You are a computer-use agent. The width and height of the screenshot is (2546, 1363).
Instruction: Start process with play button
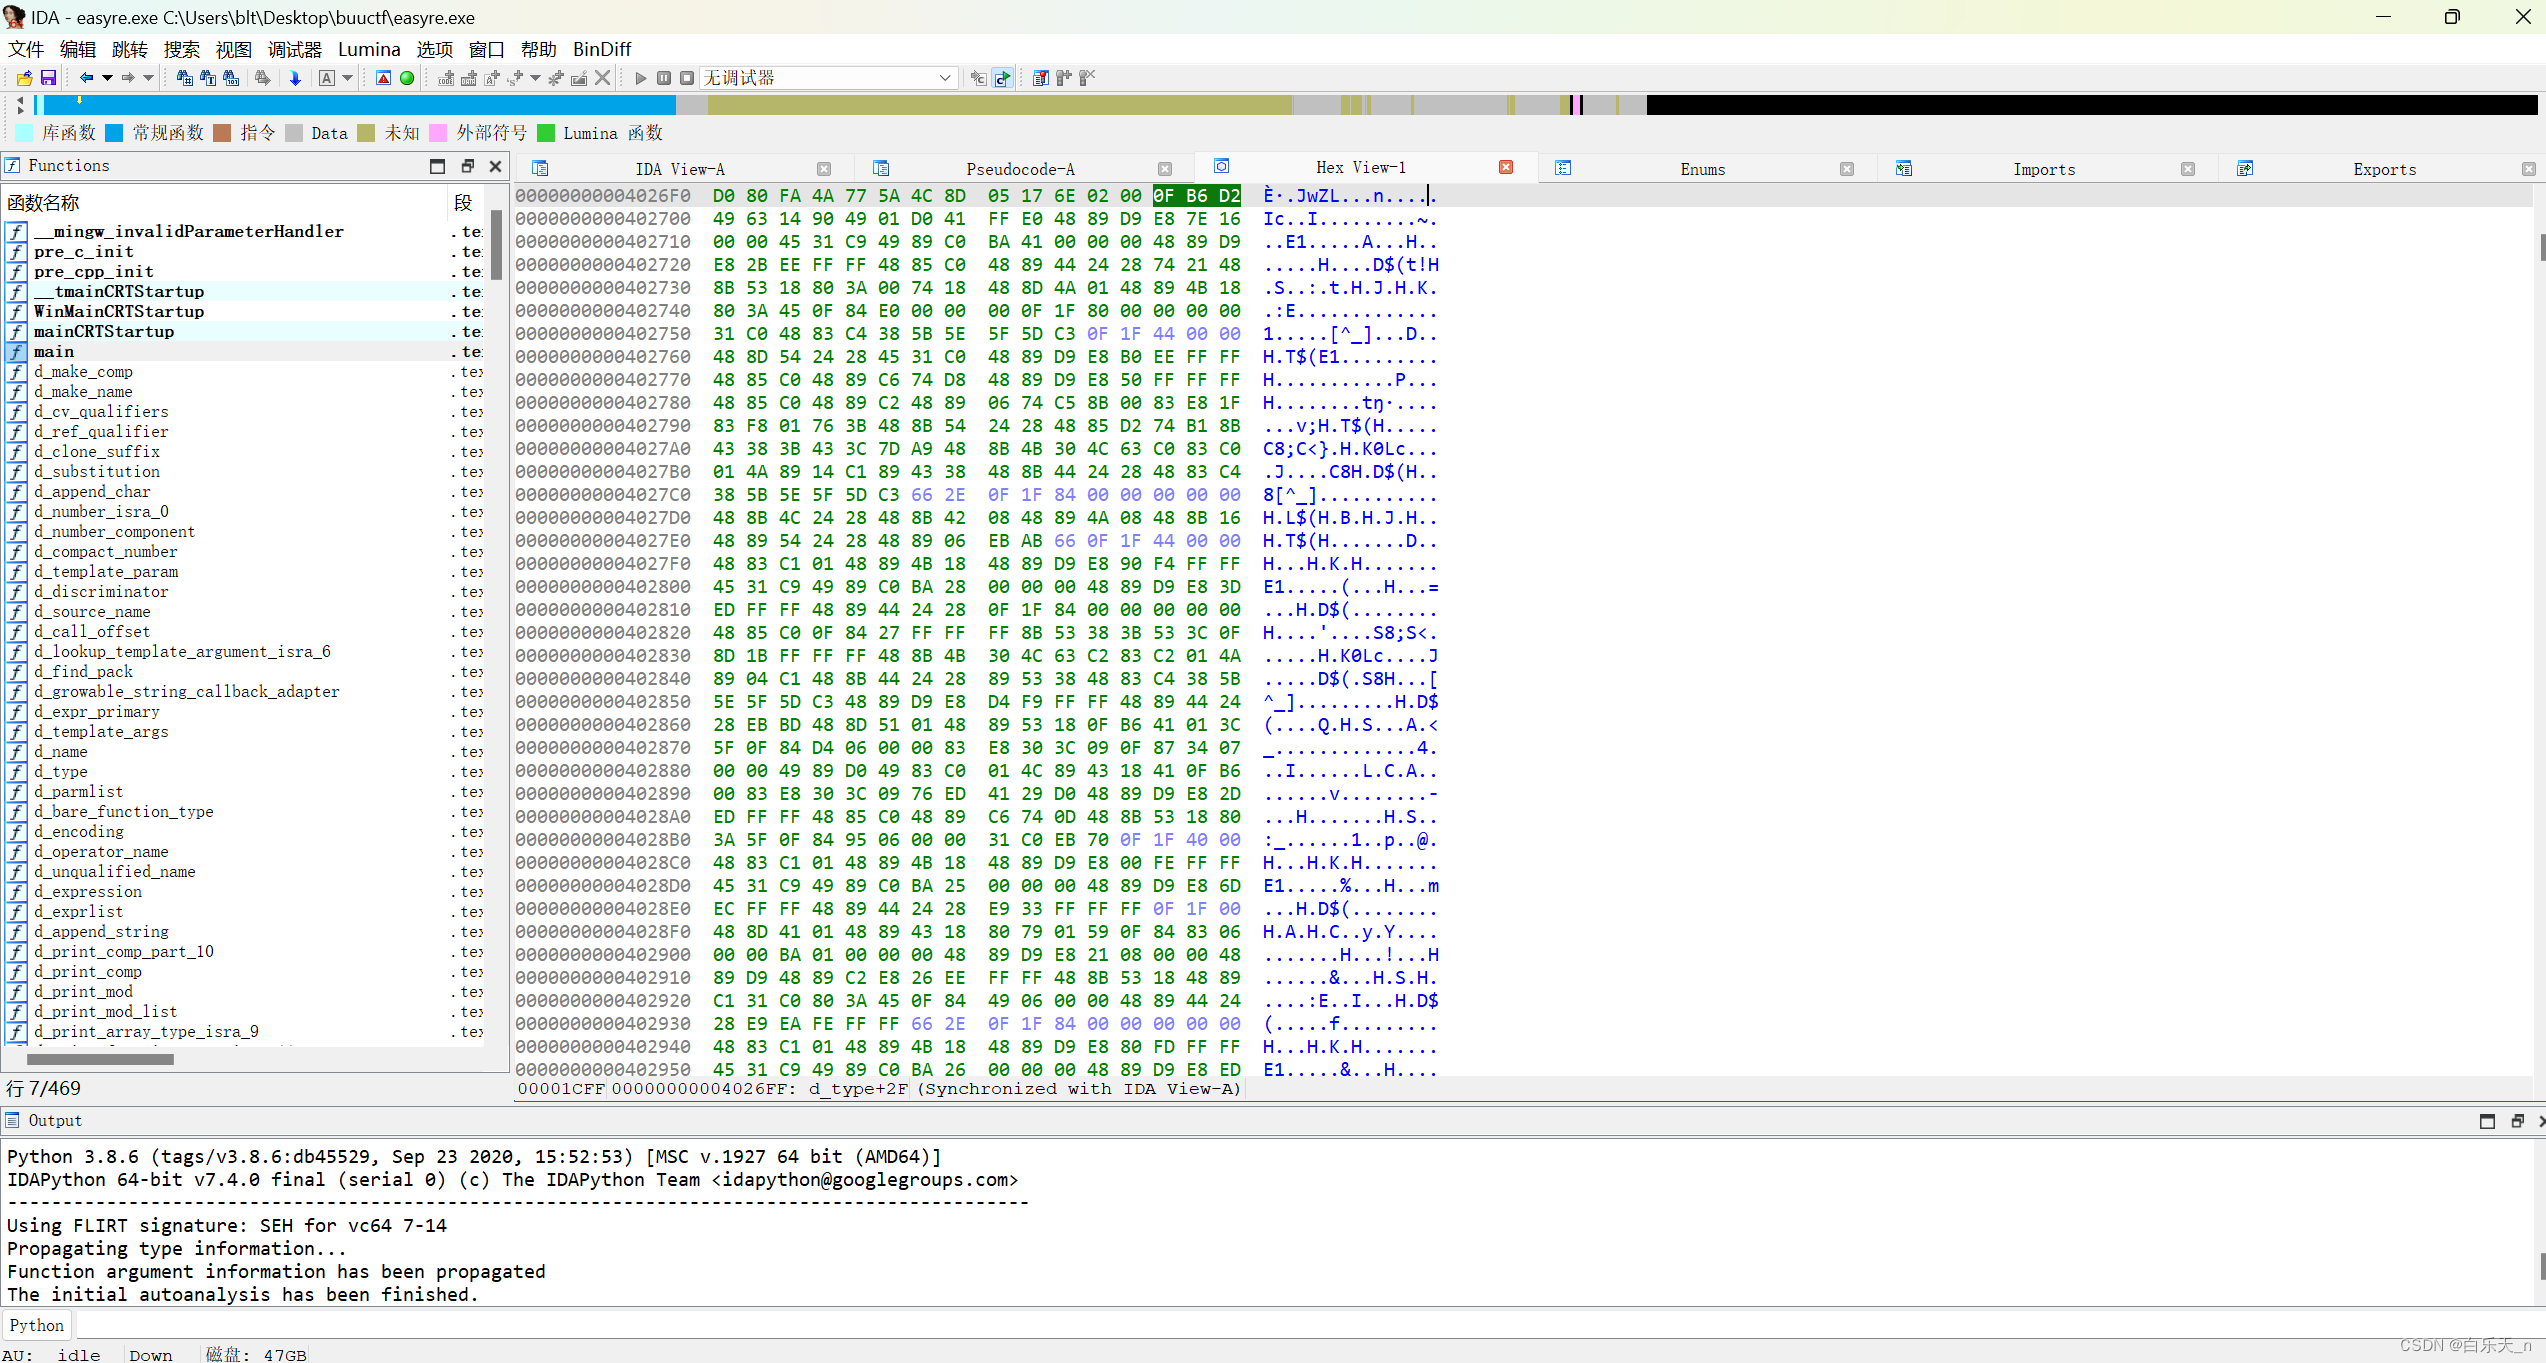(x=641, y=78)
